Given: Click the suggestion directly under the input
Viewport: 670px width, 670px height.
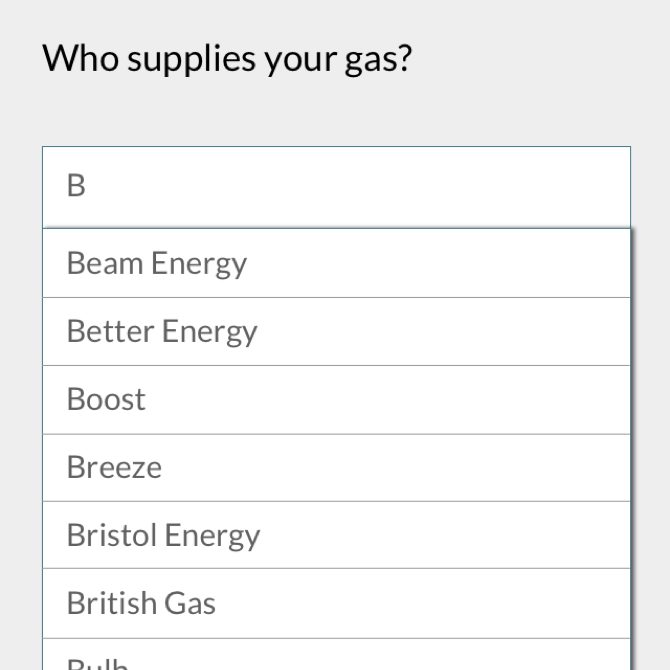Looking at the screenshot, I should (336, 263).
